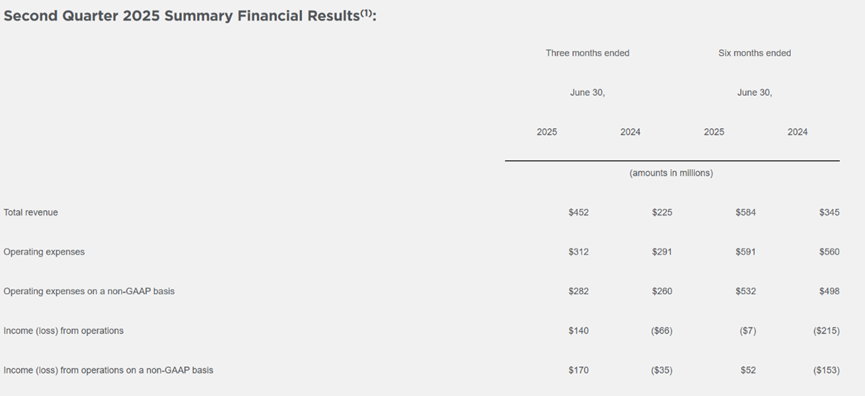Click the Operating expenses row label
This screenshot has height=396, width=865.
tap(44, 252)
